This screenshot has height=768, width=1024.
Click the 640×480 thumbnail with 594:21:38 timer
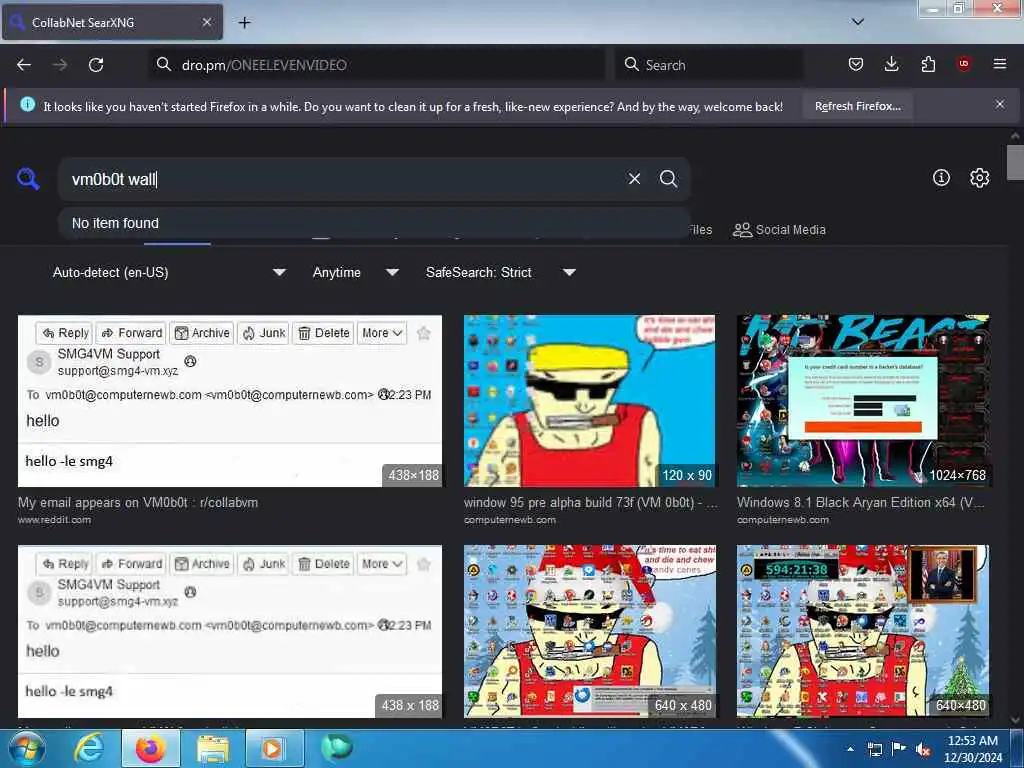pyautogui.click(x=863, y=632)
